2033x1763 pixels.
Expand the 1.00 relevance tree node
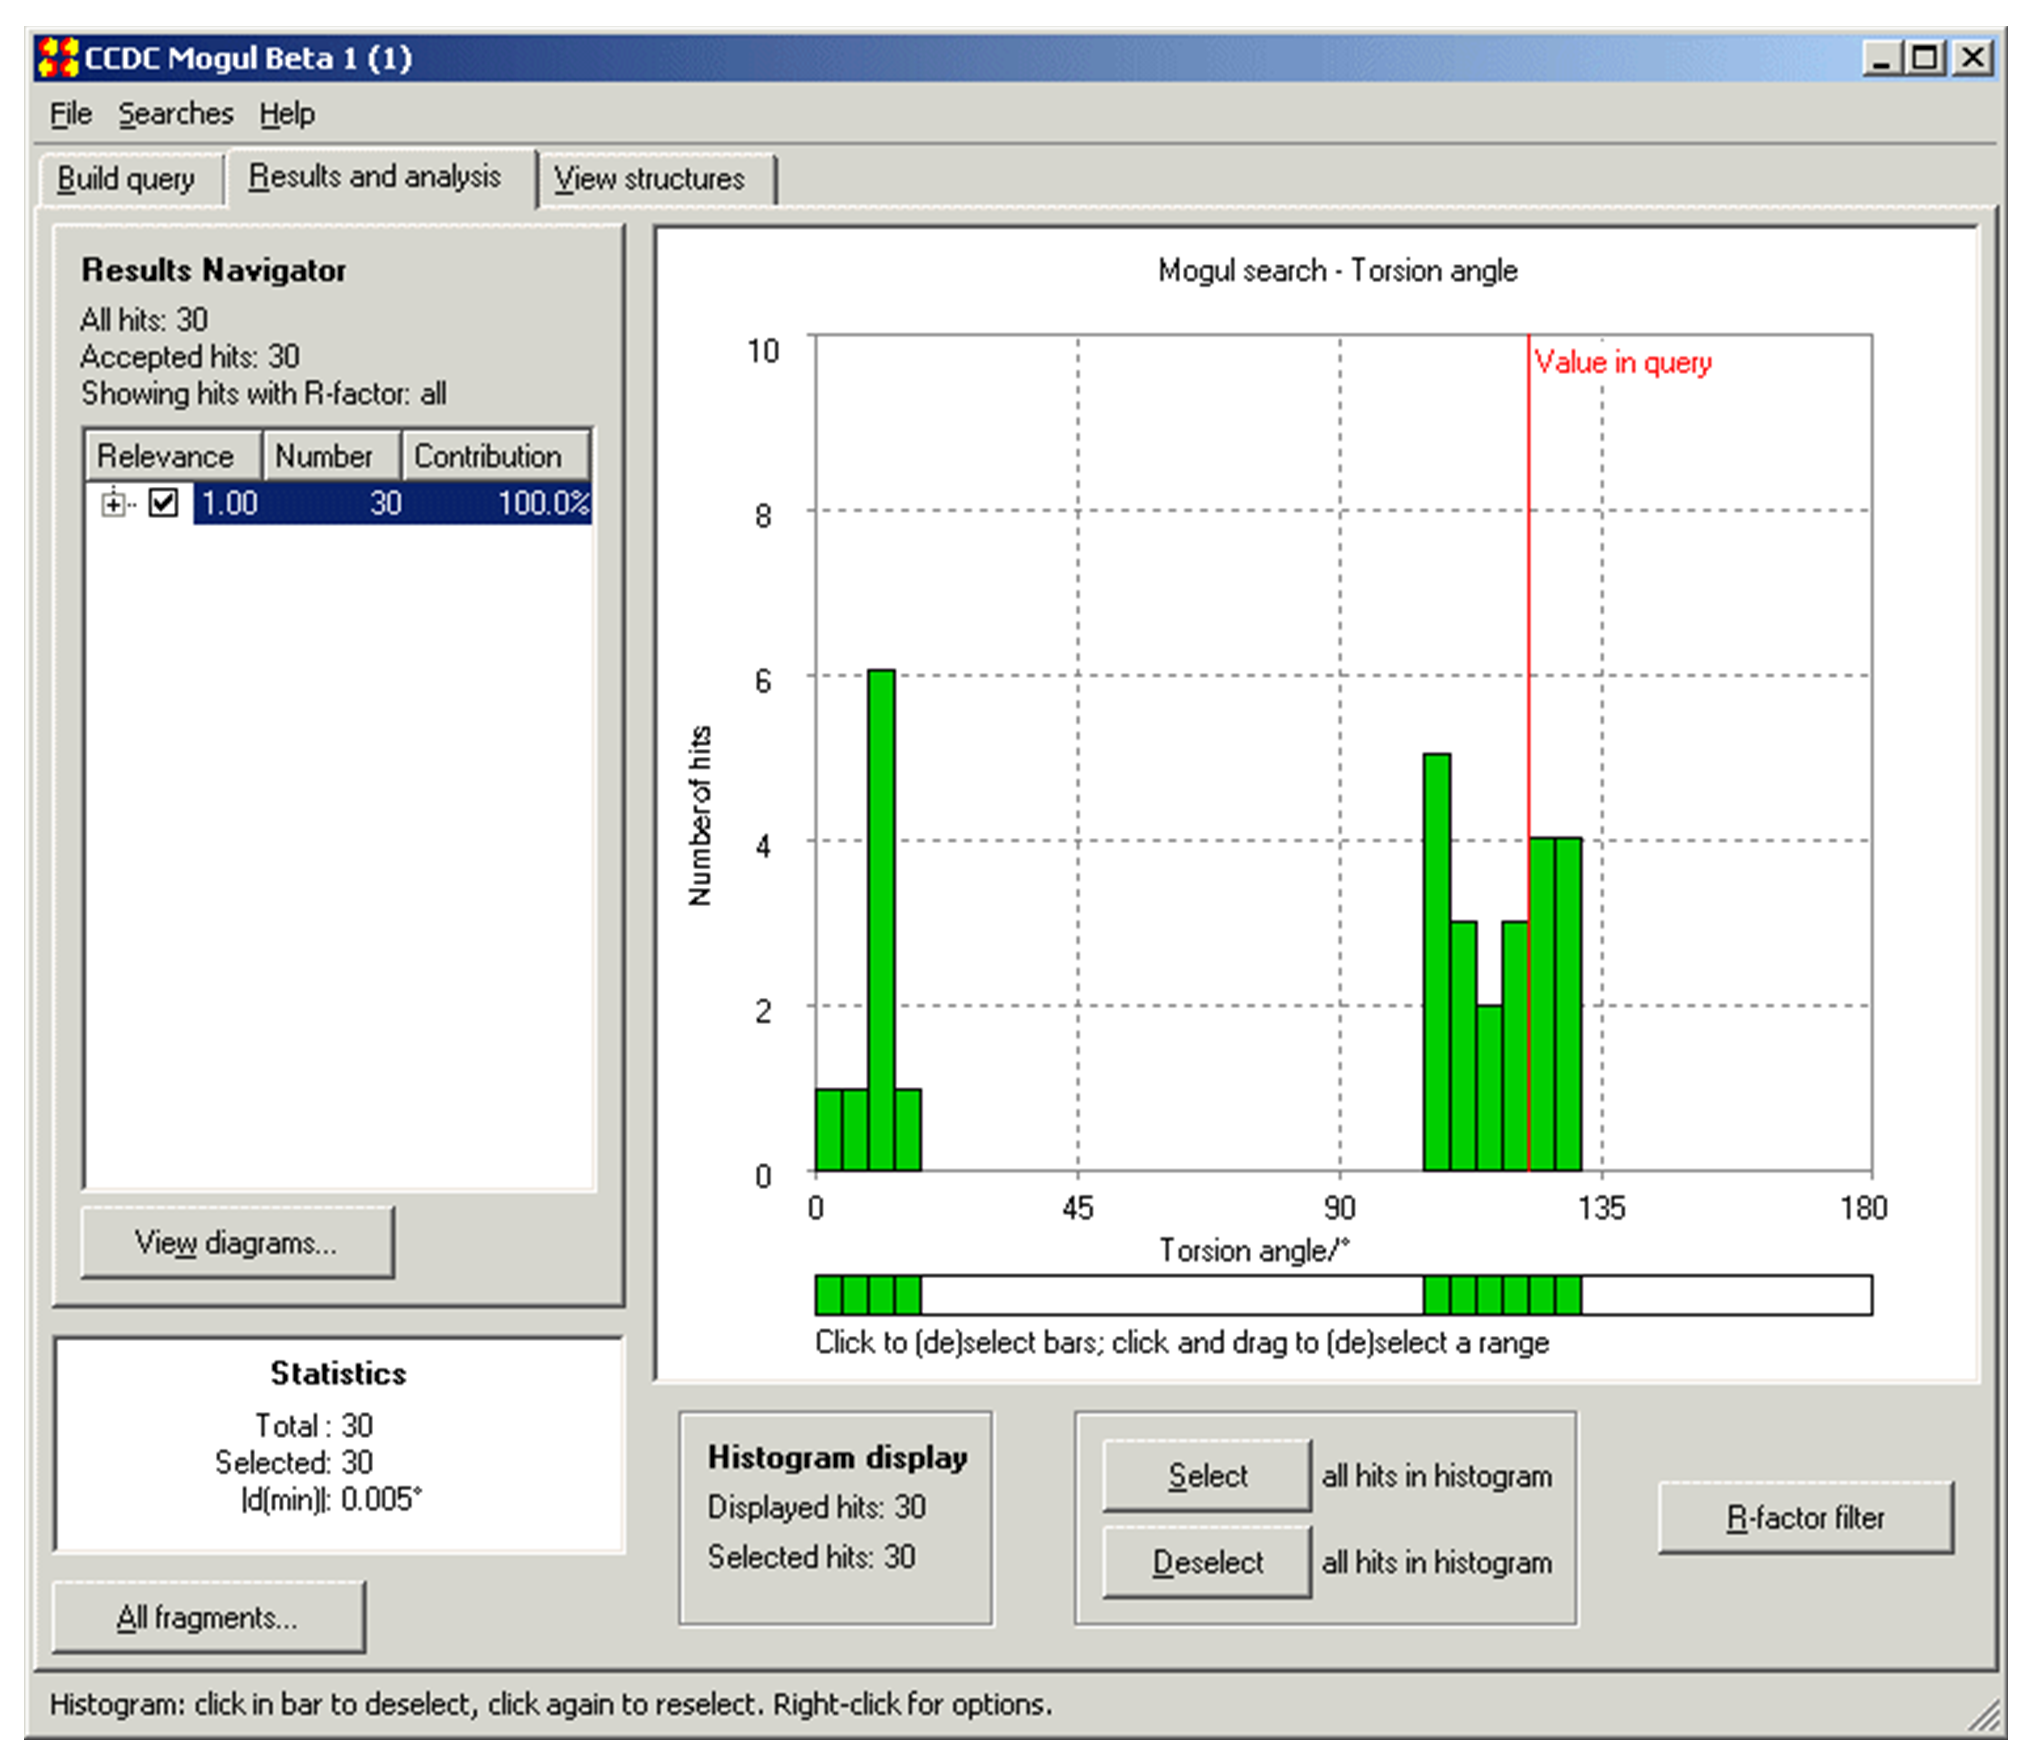[x=113, y=503]
